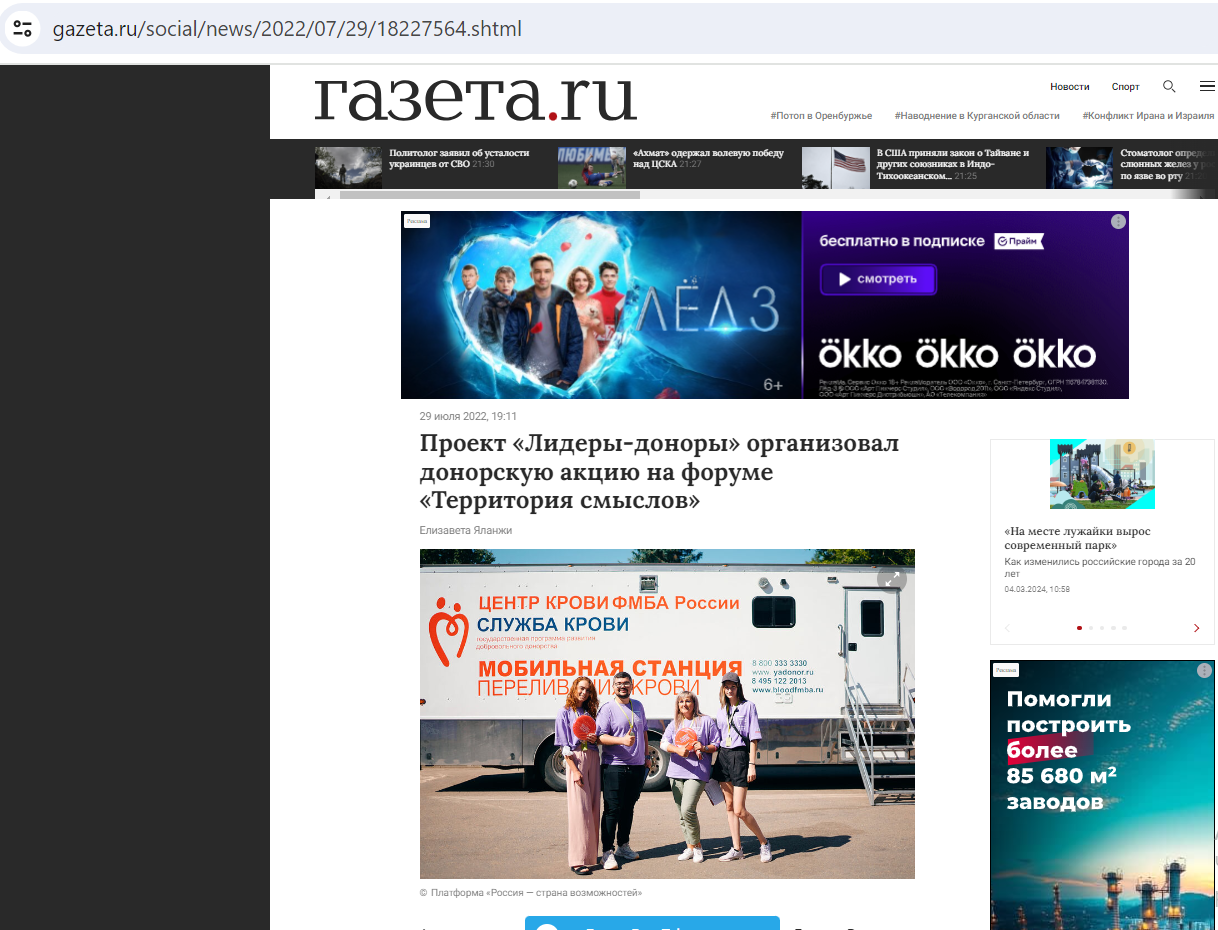Click the Реклама label on Okko banner
The height and width of the screenshot is (930, 1218).
coord(417,221)
